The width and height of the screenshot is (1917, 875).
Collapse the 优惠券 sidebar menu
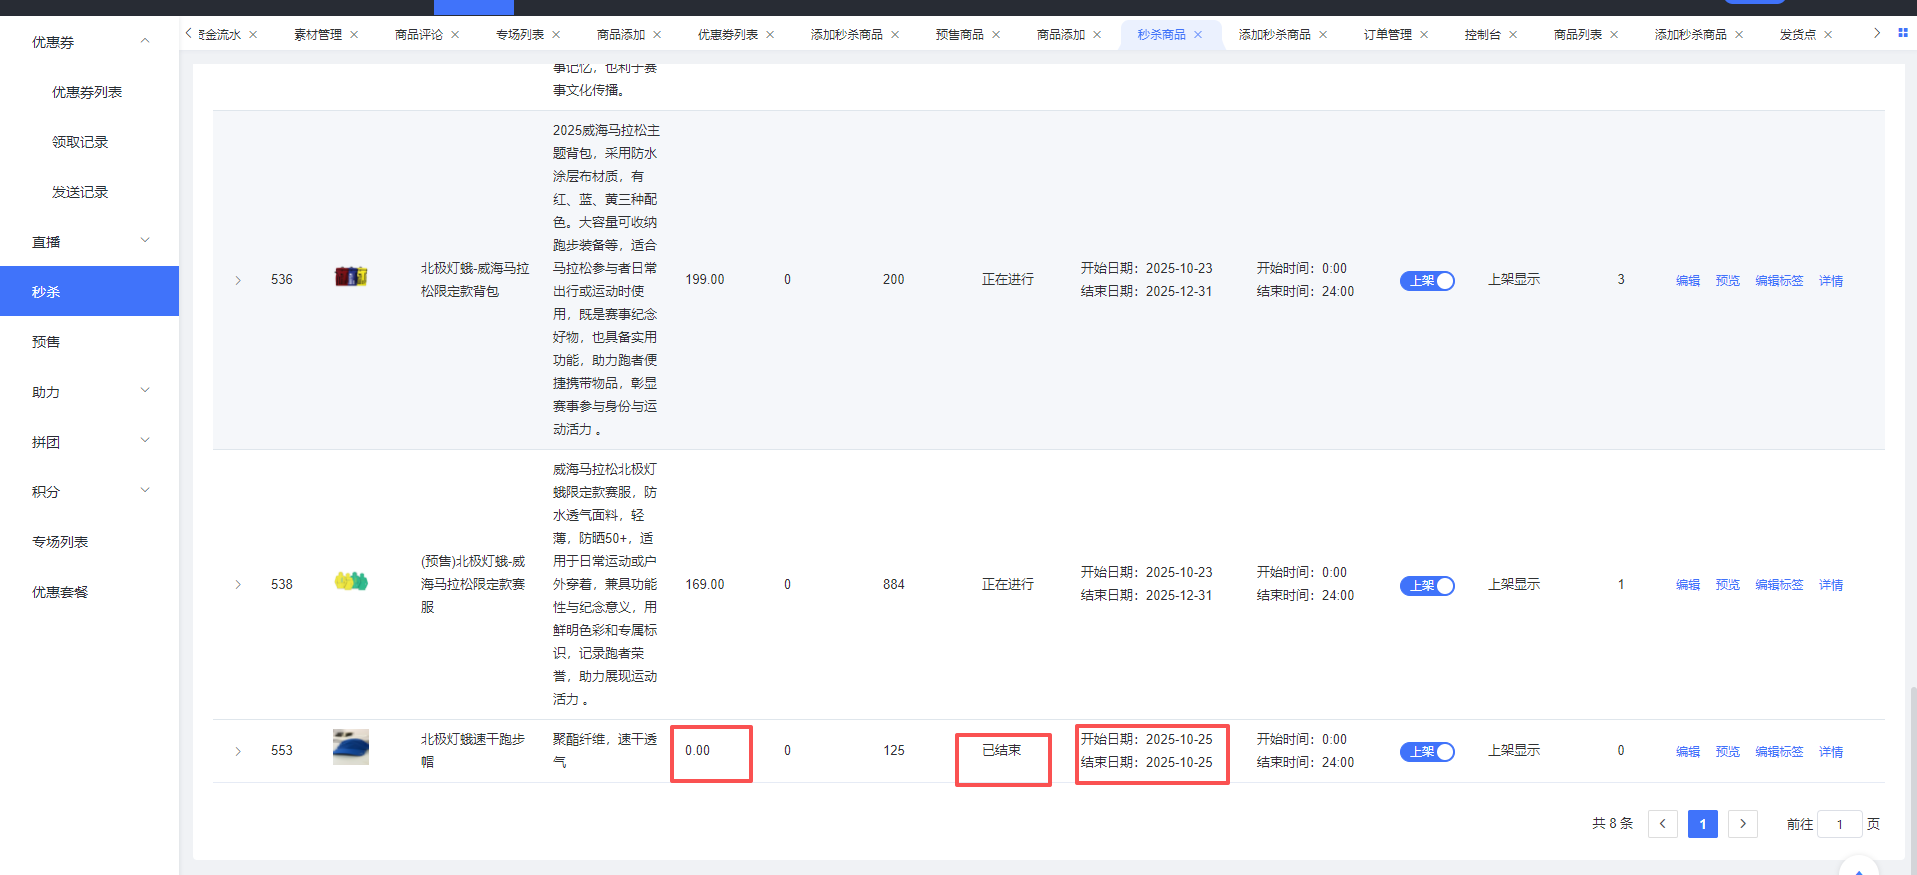pyautogui.click(x=145, y=41)
